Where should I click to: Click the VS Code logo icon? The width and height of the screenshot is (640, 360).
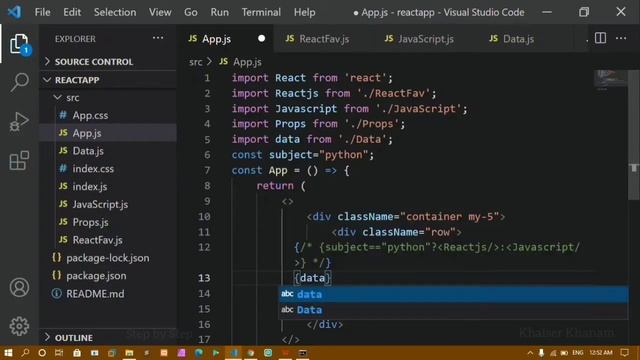(x=14, y=12)
